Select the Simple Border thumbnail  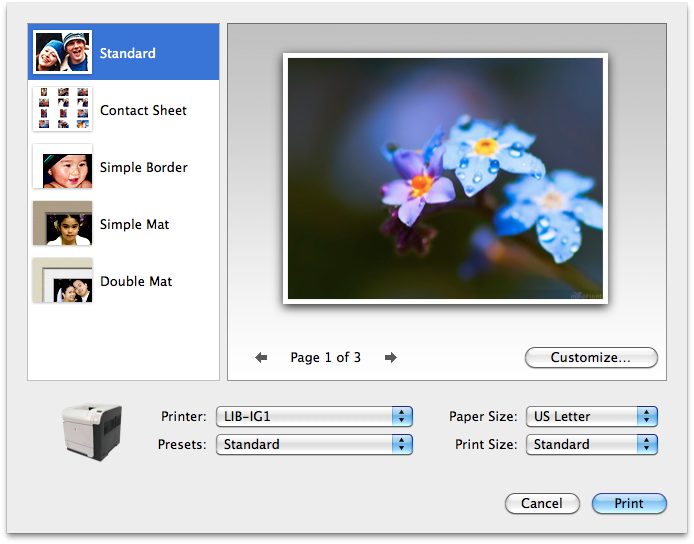(62, 166)
